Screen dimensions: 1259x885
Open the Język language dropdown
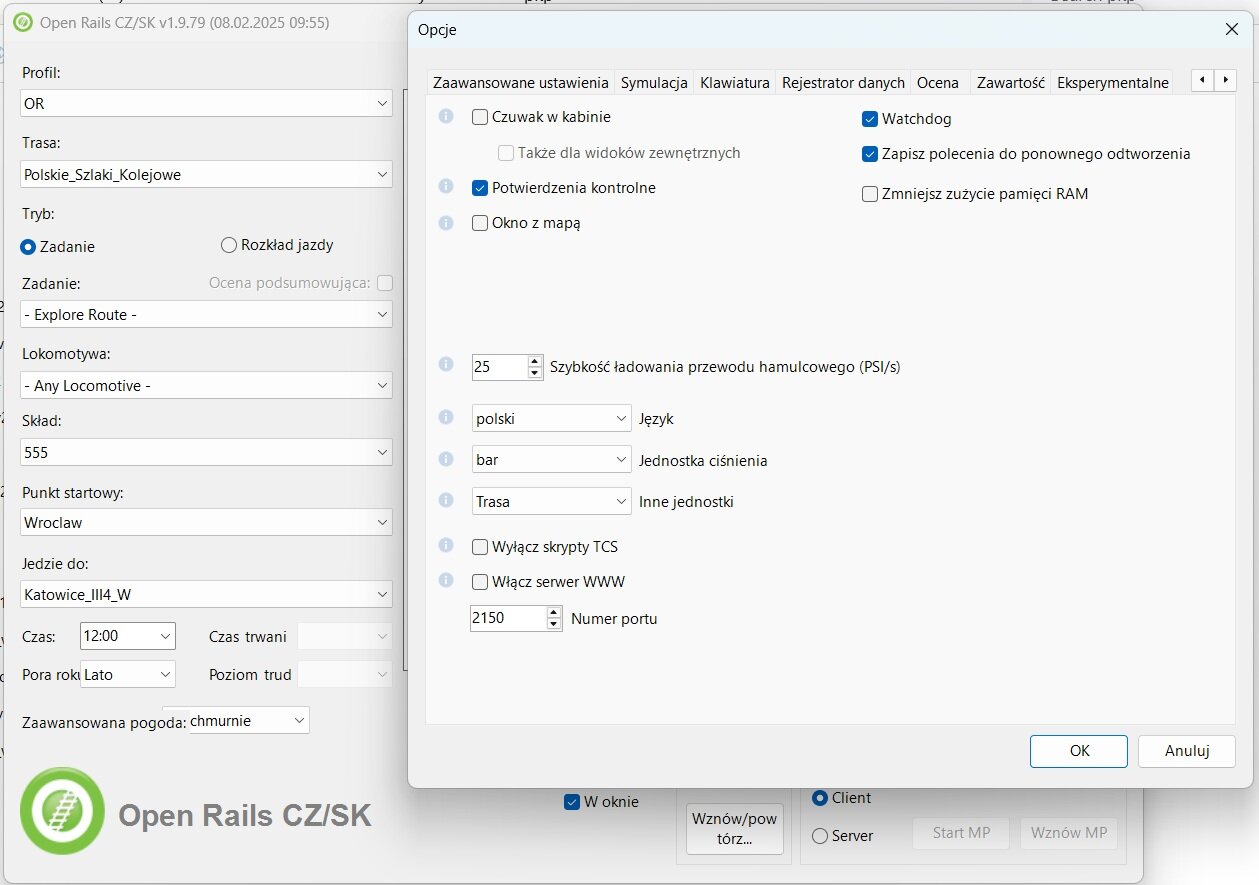click(551, 419)
